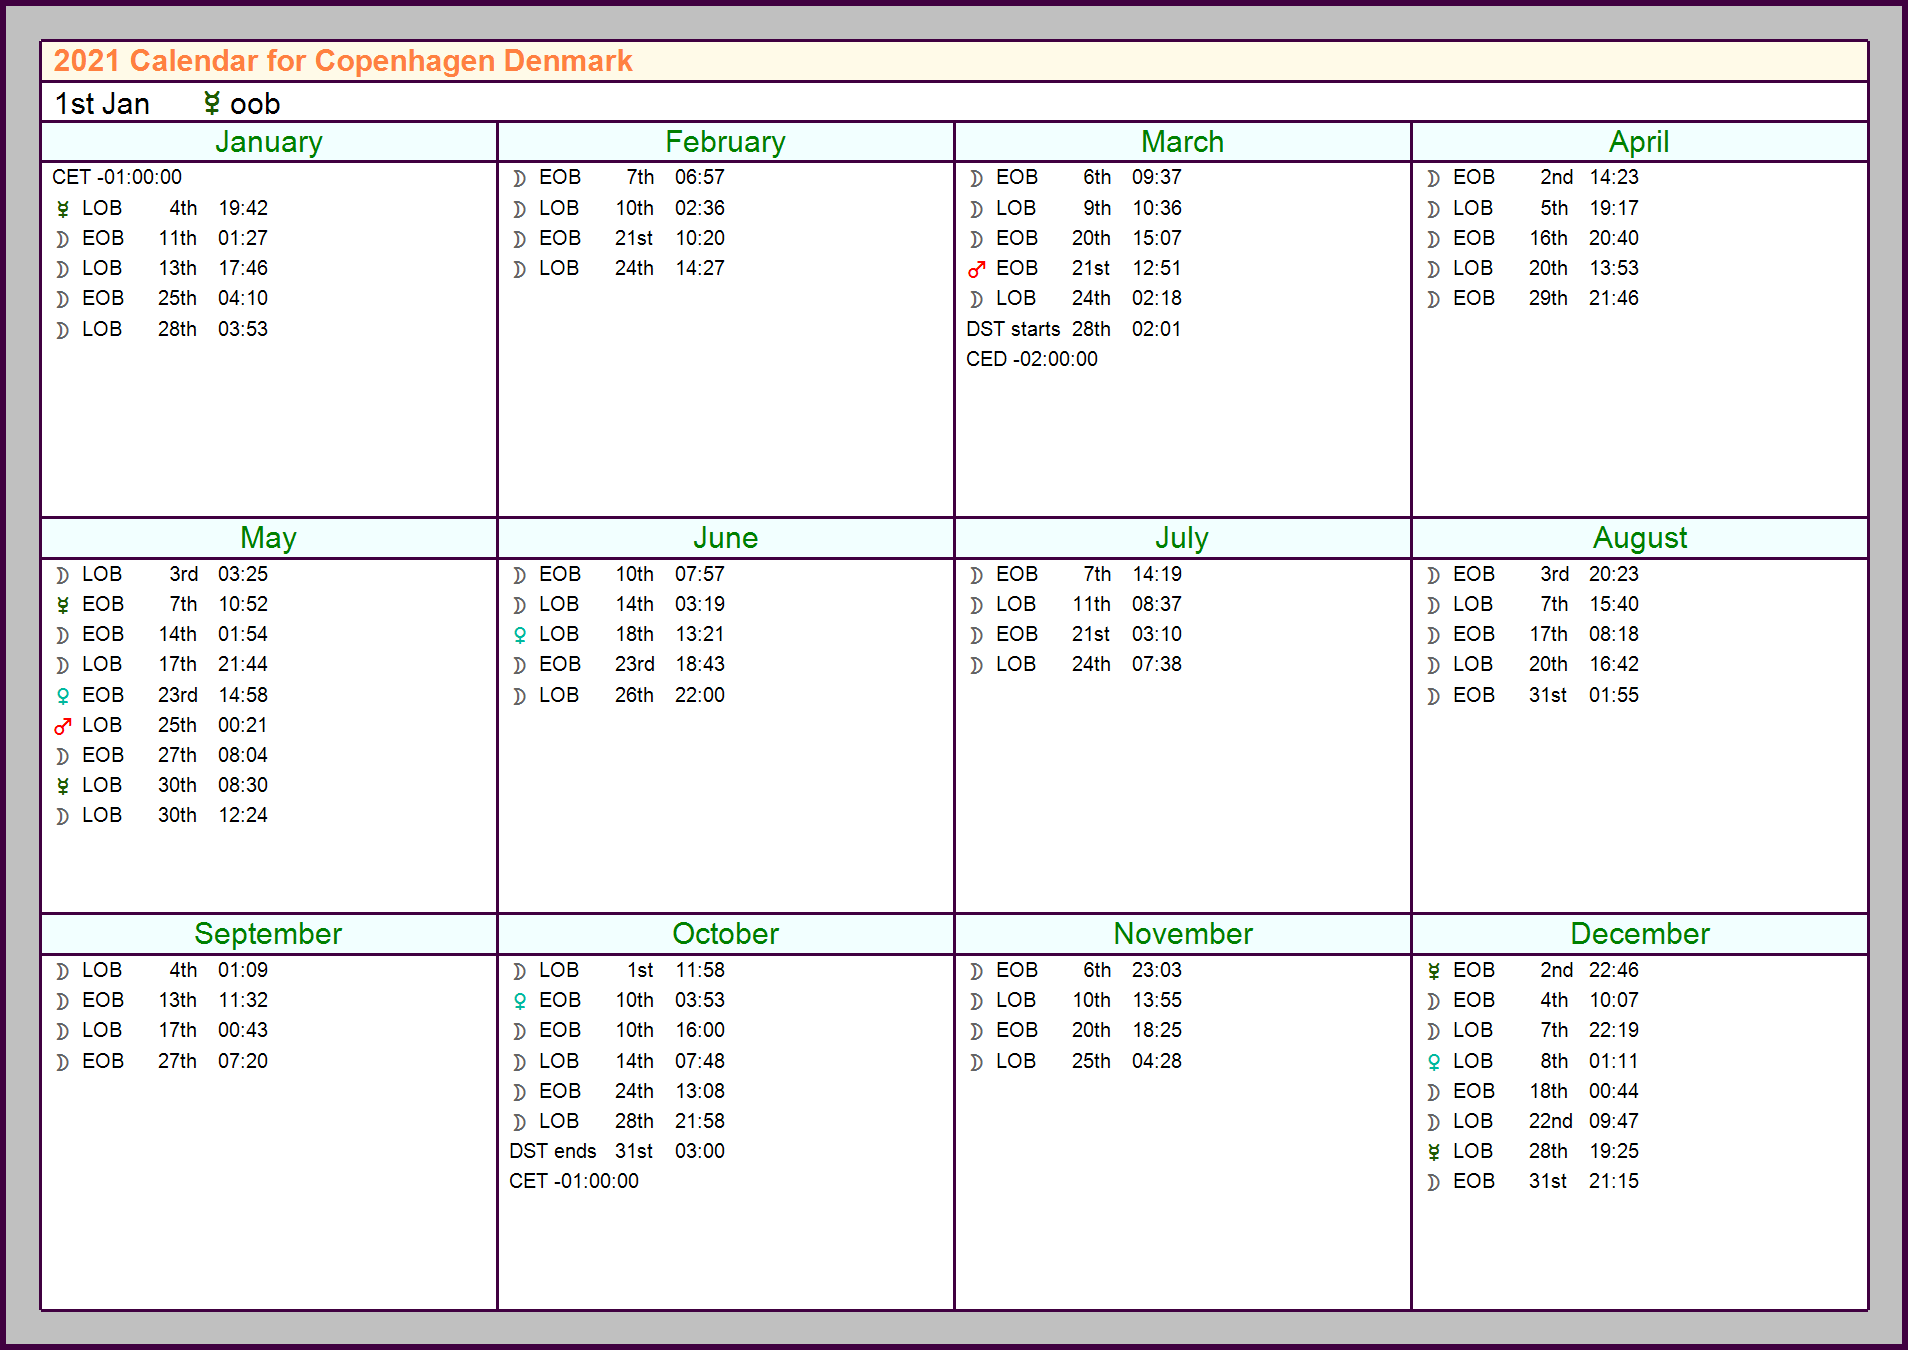Click Mercury icon on May 7th EOB row
The image size is (1908, 1350).
click(x=63, y=605)
